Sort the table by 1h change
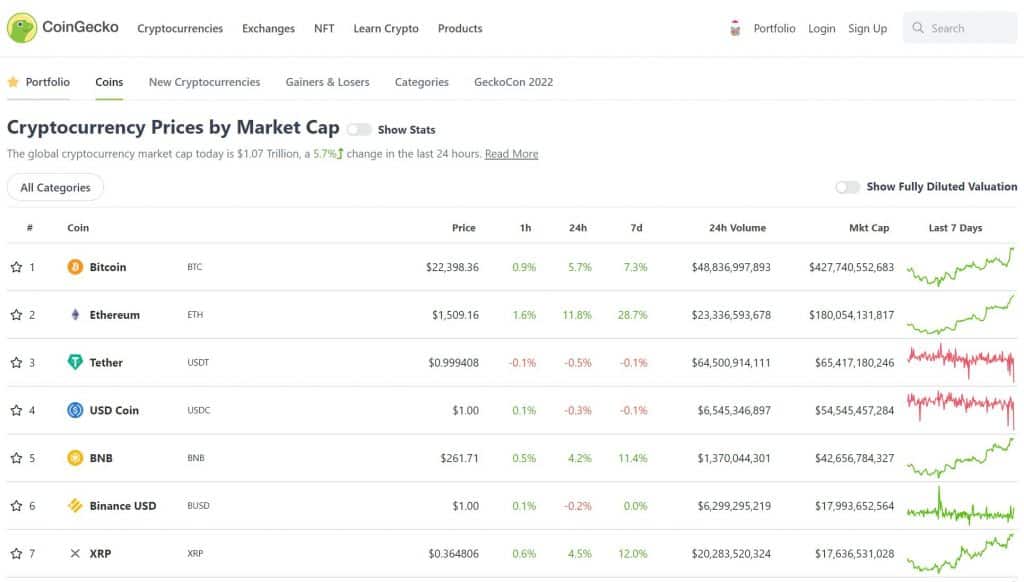1024x582 pixels. pyautogui.click(x=525, y=227)
